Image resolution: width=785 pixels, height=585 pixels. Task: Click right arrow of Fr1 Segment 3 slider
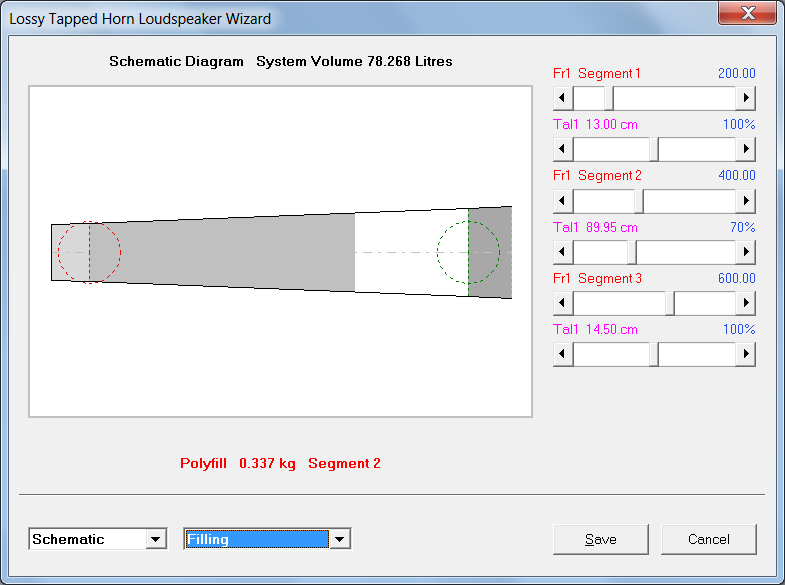745,303
